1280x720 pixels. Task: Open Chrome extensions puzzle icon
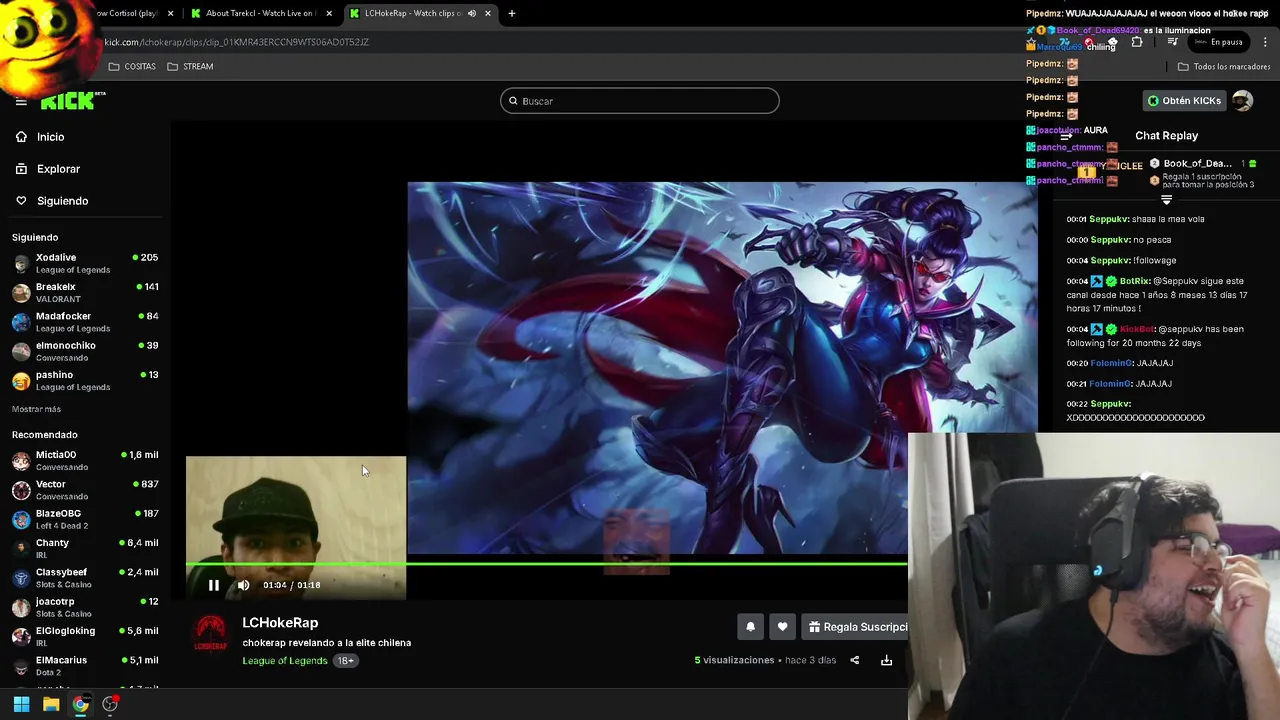[x=1137, y=42]
